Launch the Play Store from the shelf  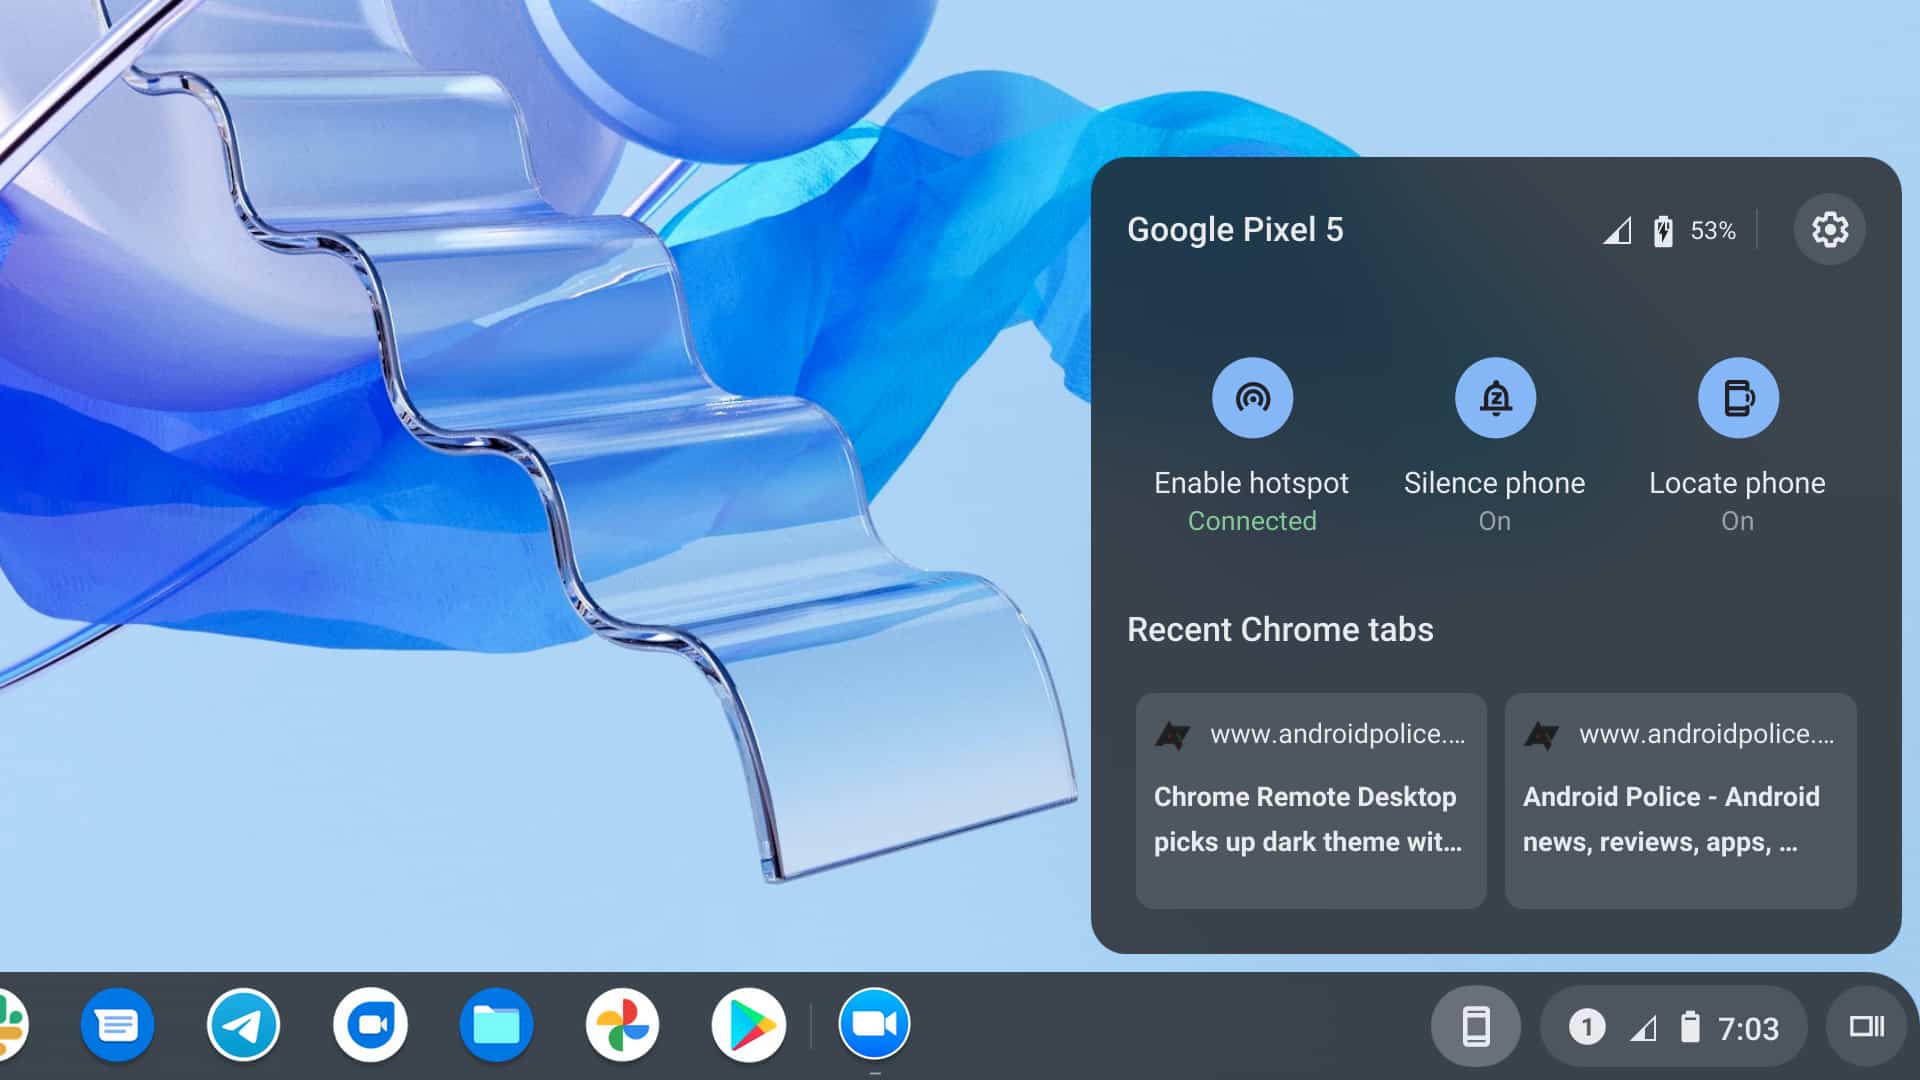tap(749, 1025)
